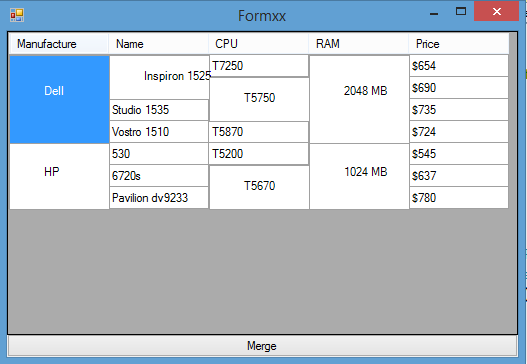Click the Formxx application icon in title bar
The width and height of the screenshot is (527, 364).
tap(17, 15)
